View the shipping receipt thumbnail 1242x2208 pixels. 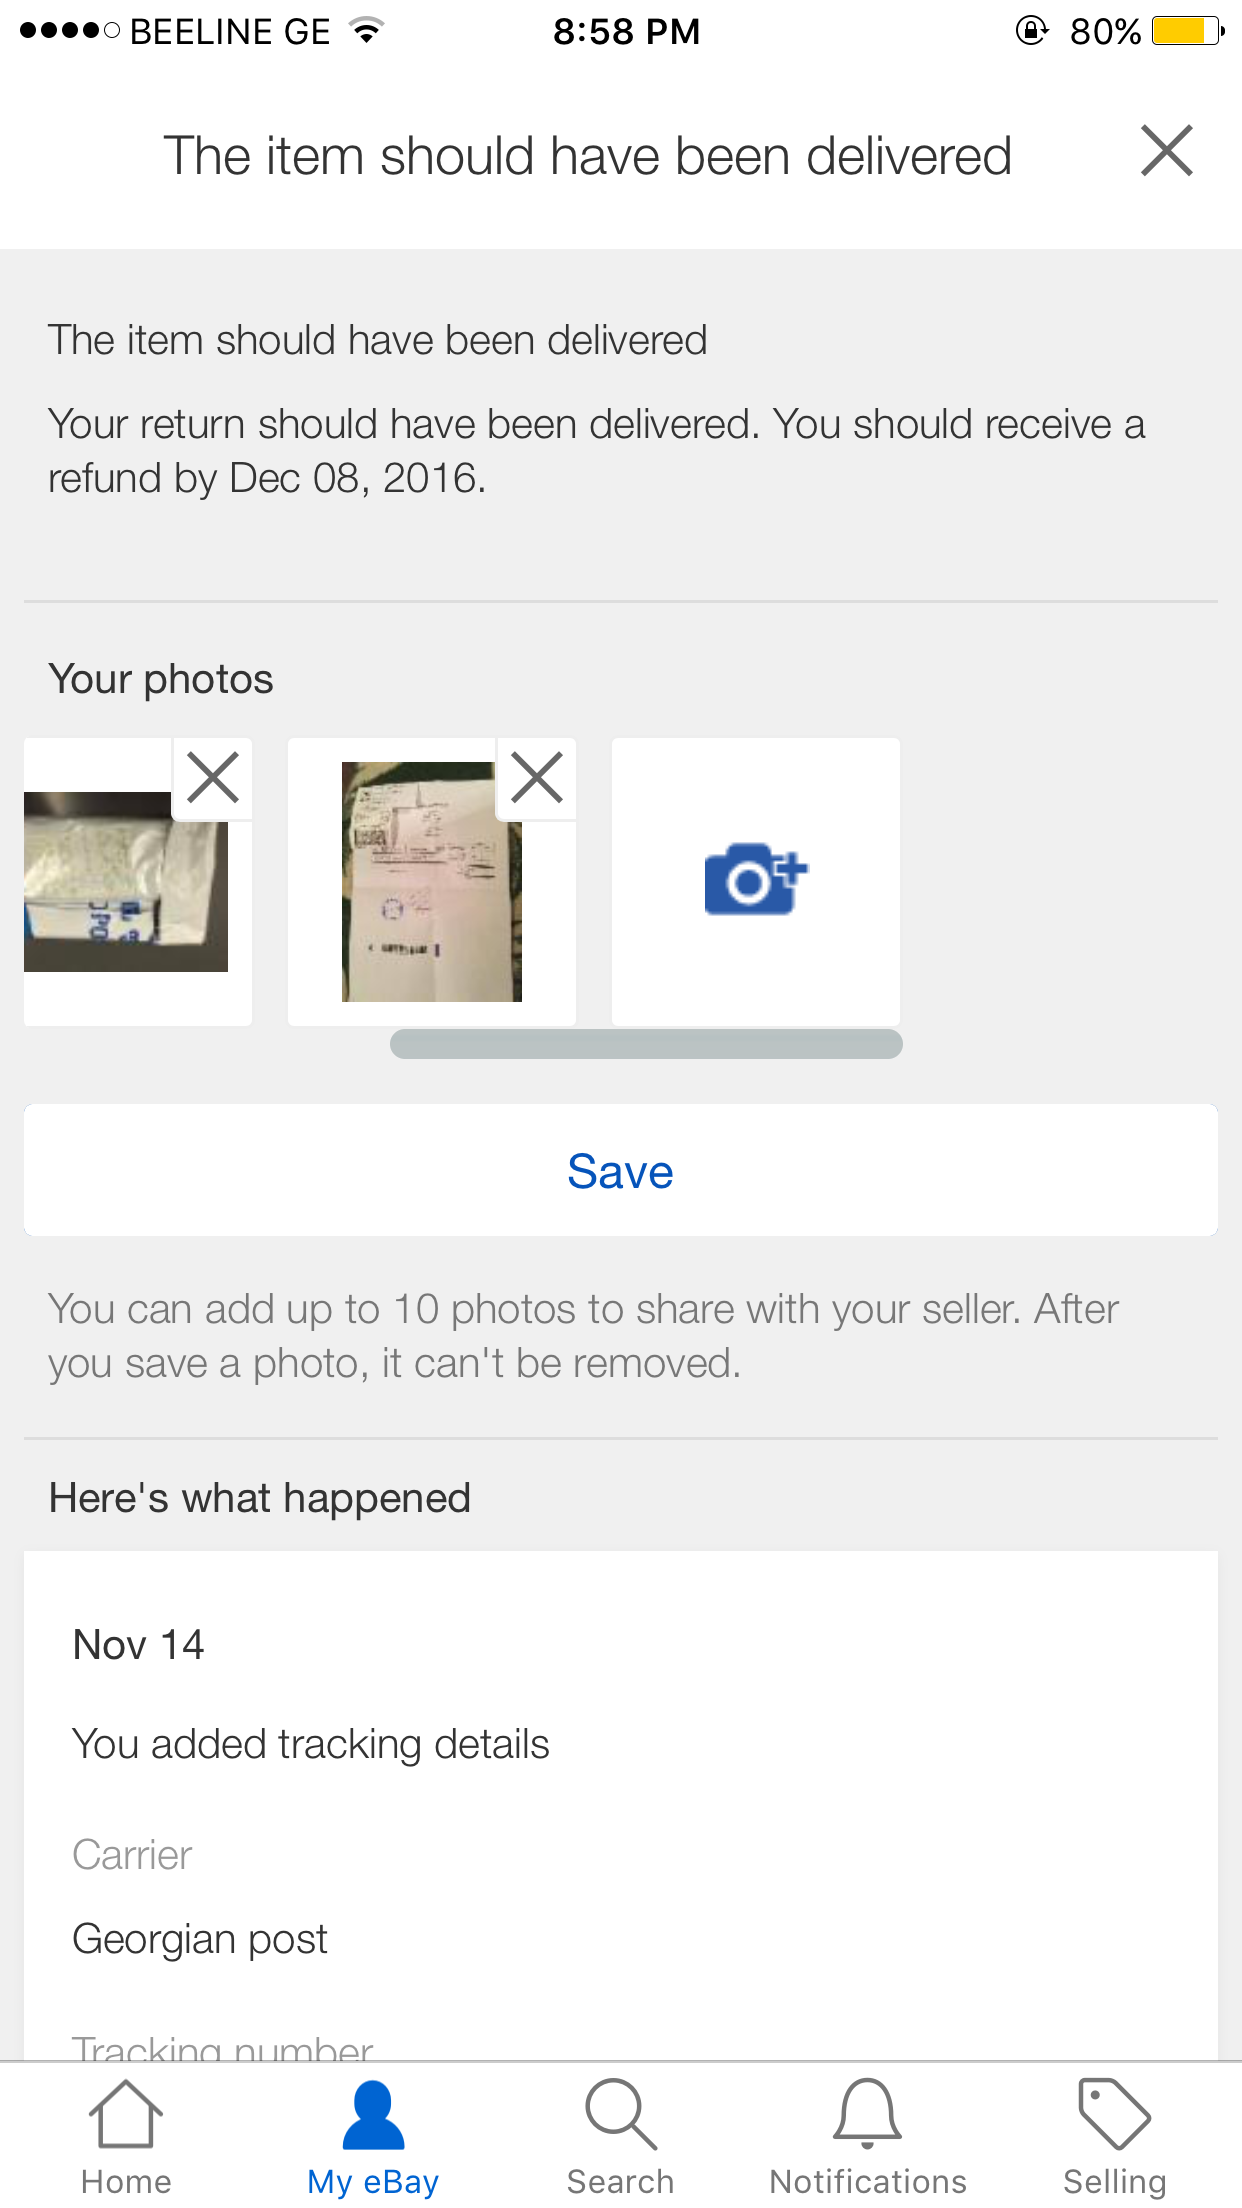click(432, 882)
